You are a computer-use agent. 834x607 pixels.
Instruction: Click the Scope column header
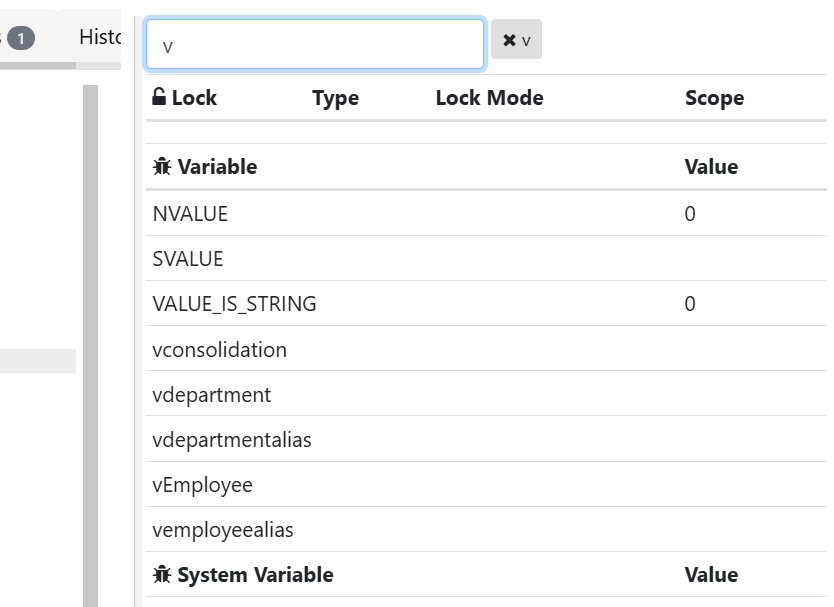(x=714, y=98)
